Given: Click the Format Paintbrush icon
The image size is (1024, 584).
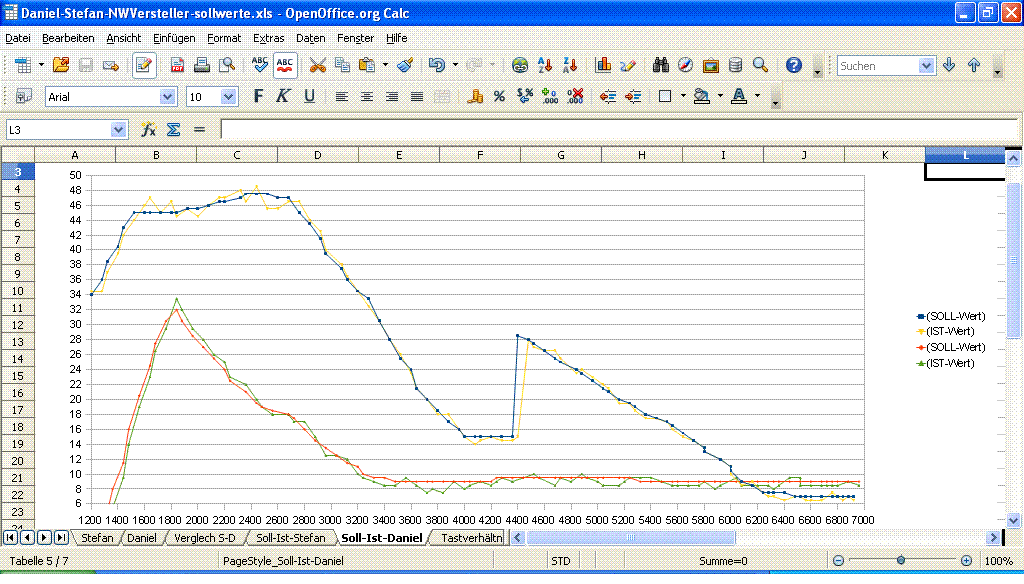Looking at the screenshot, I should point(405,65).
